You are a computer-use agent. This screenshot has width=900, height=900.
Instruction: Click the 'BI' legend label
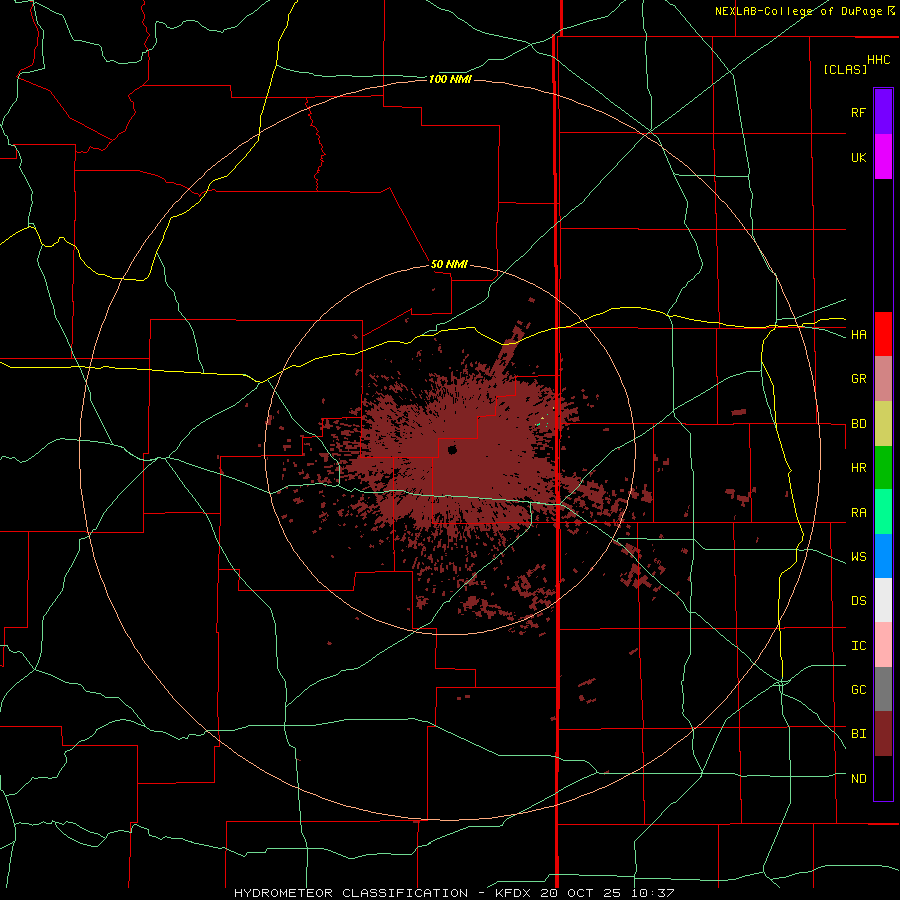click(858, 734)
